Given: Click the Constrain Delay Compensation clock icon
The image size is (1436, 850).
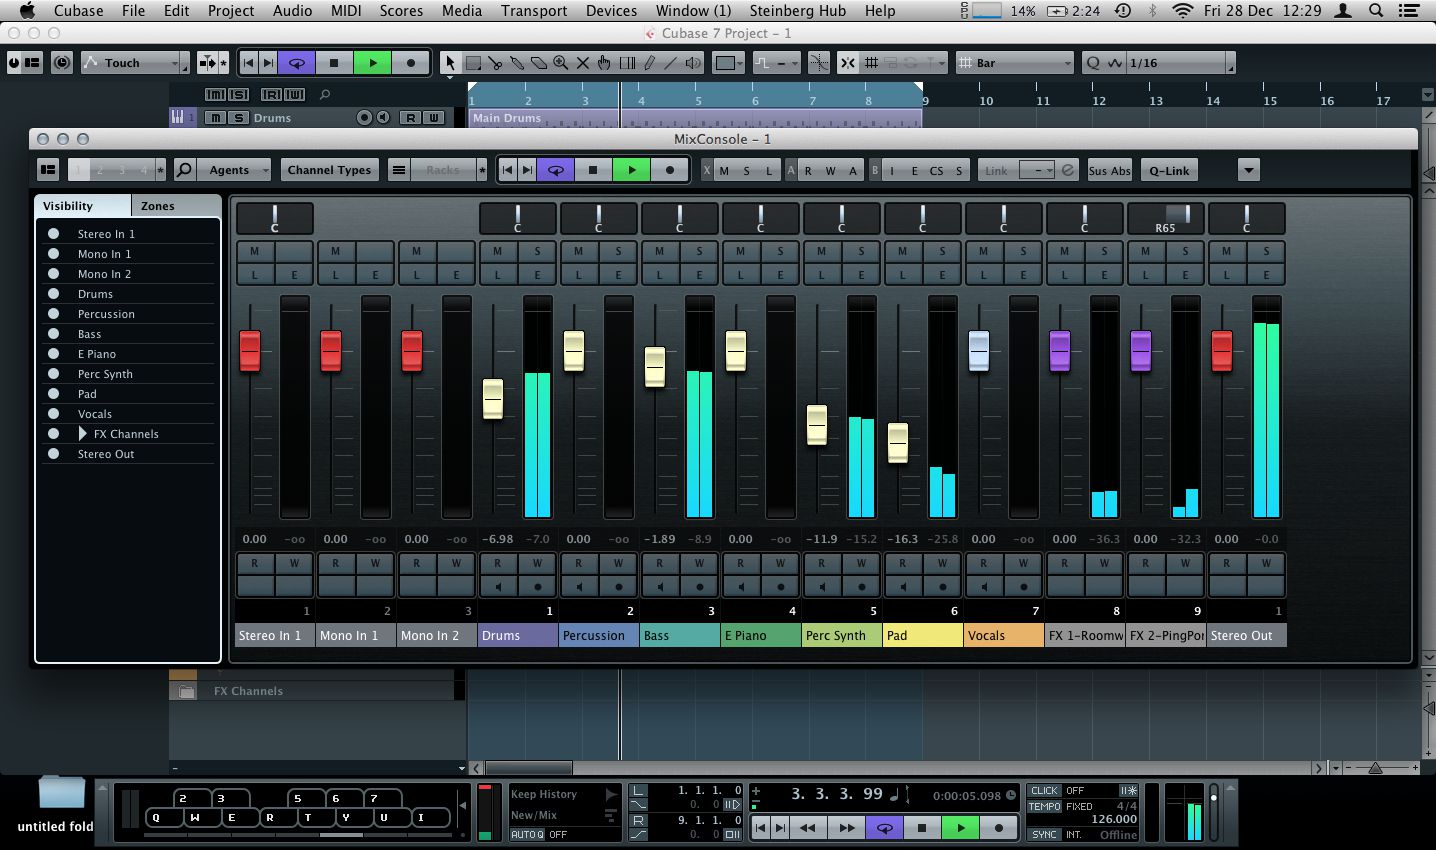Looking at the screenshot, I should tap(62, 63).
